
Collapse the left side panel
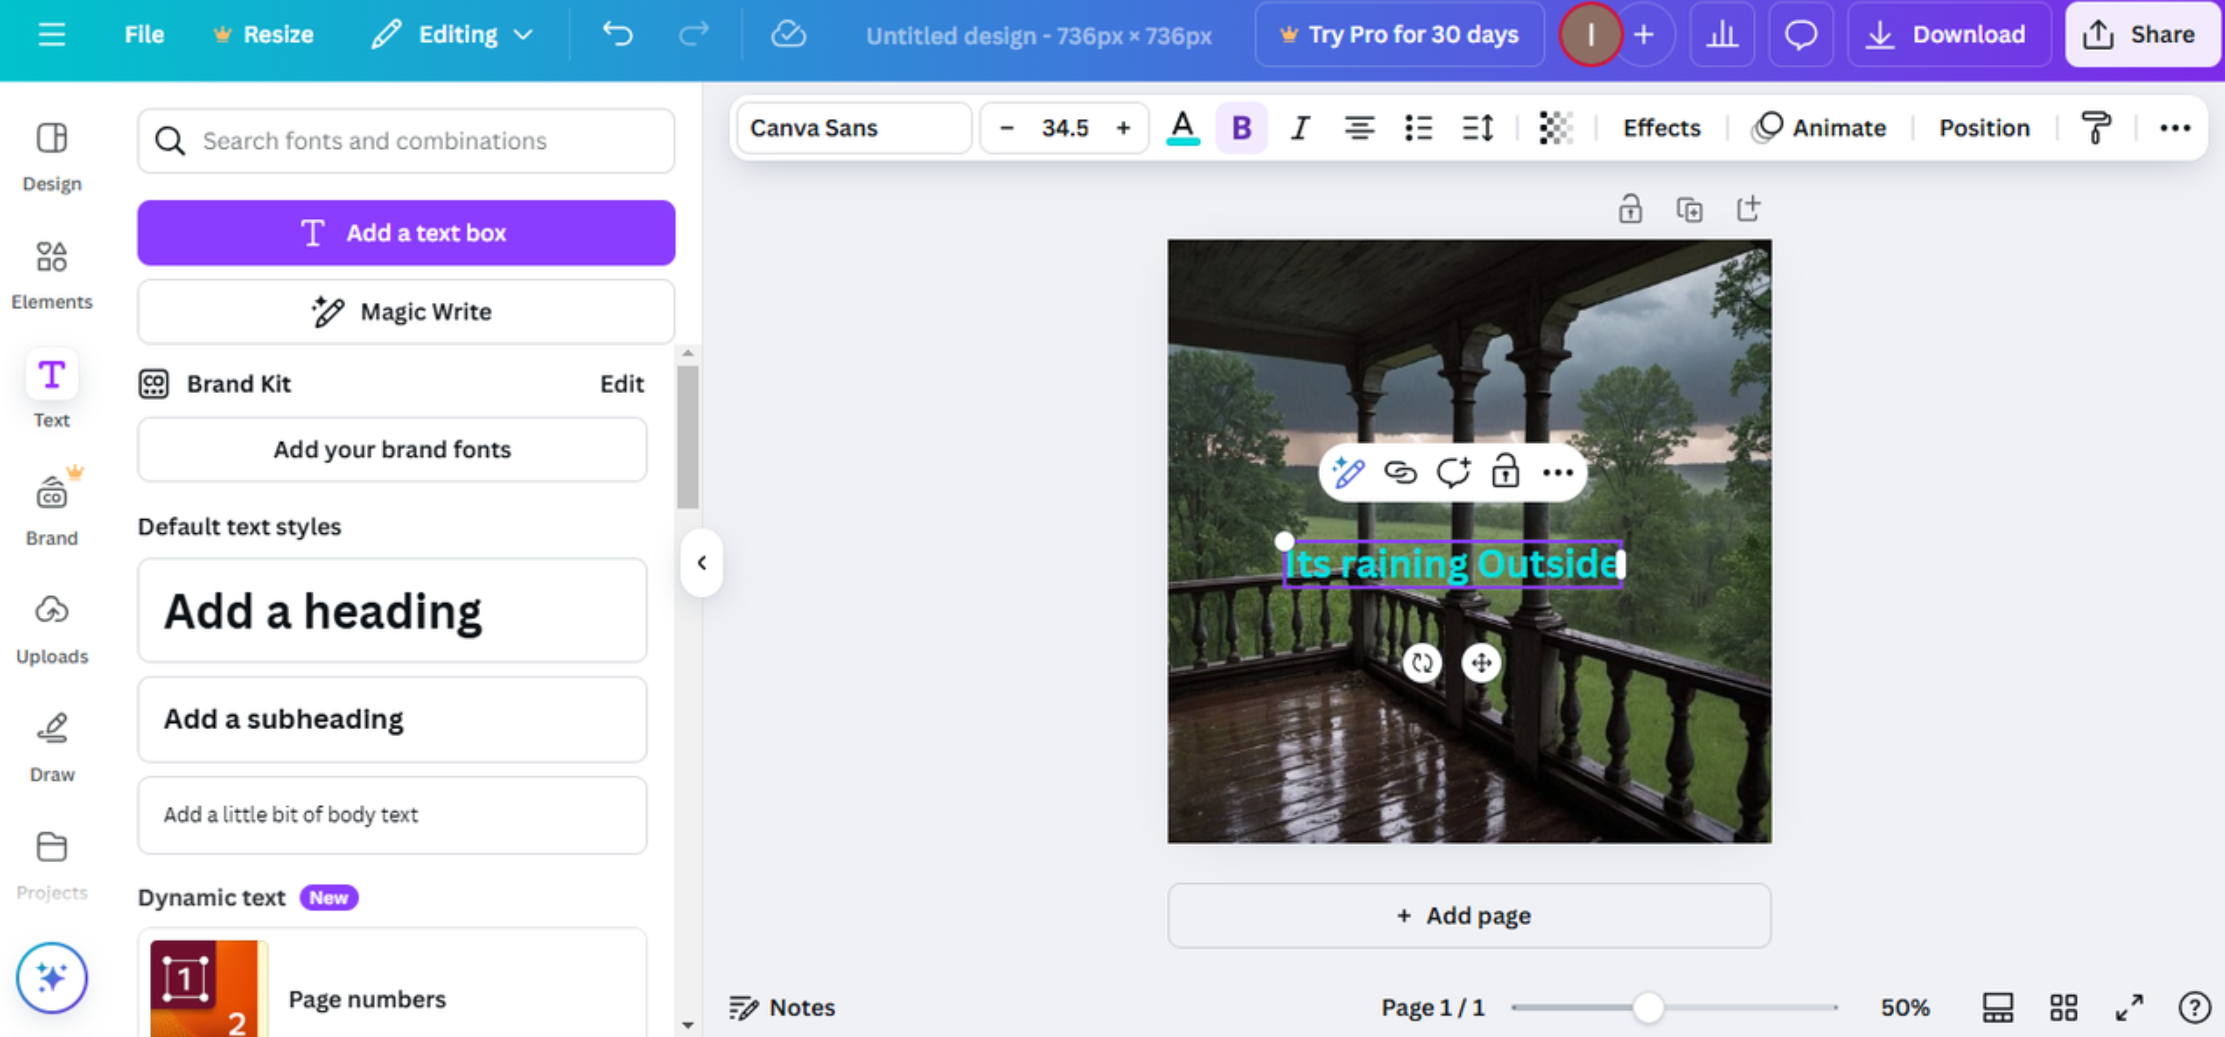point(701,563)
